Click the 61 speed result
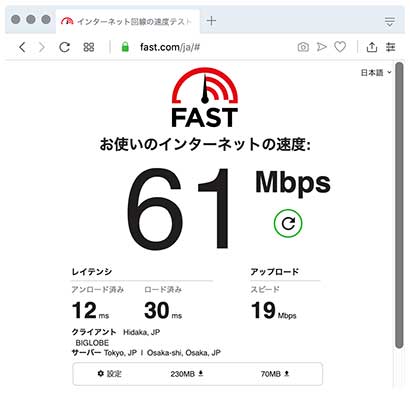410x393 pixels. coord(178,208)
